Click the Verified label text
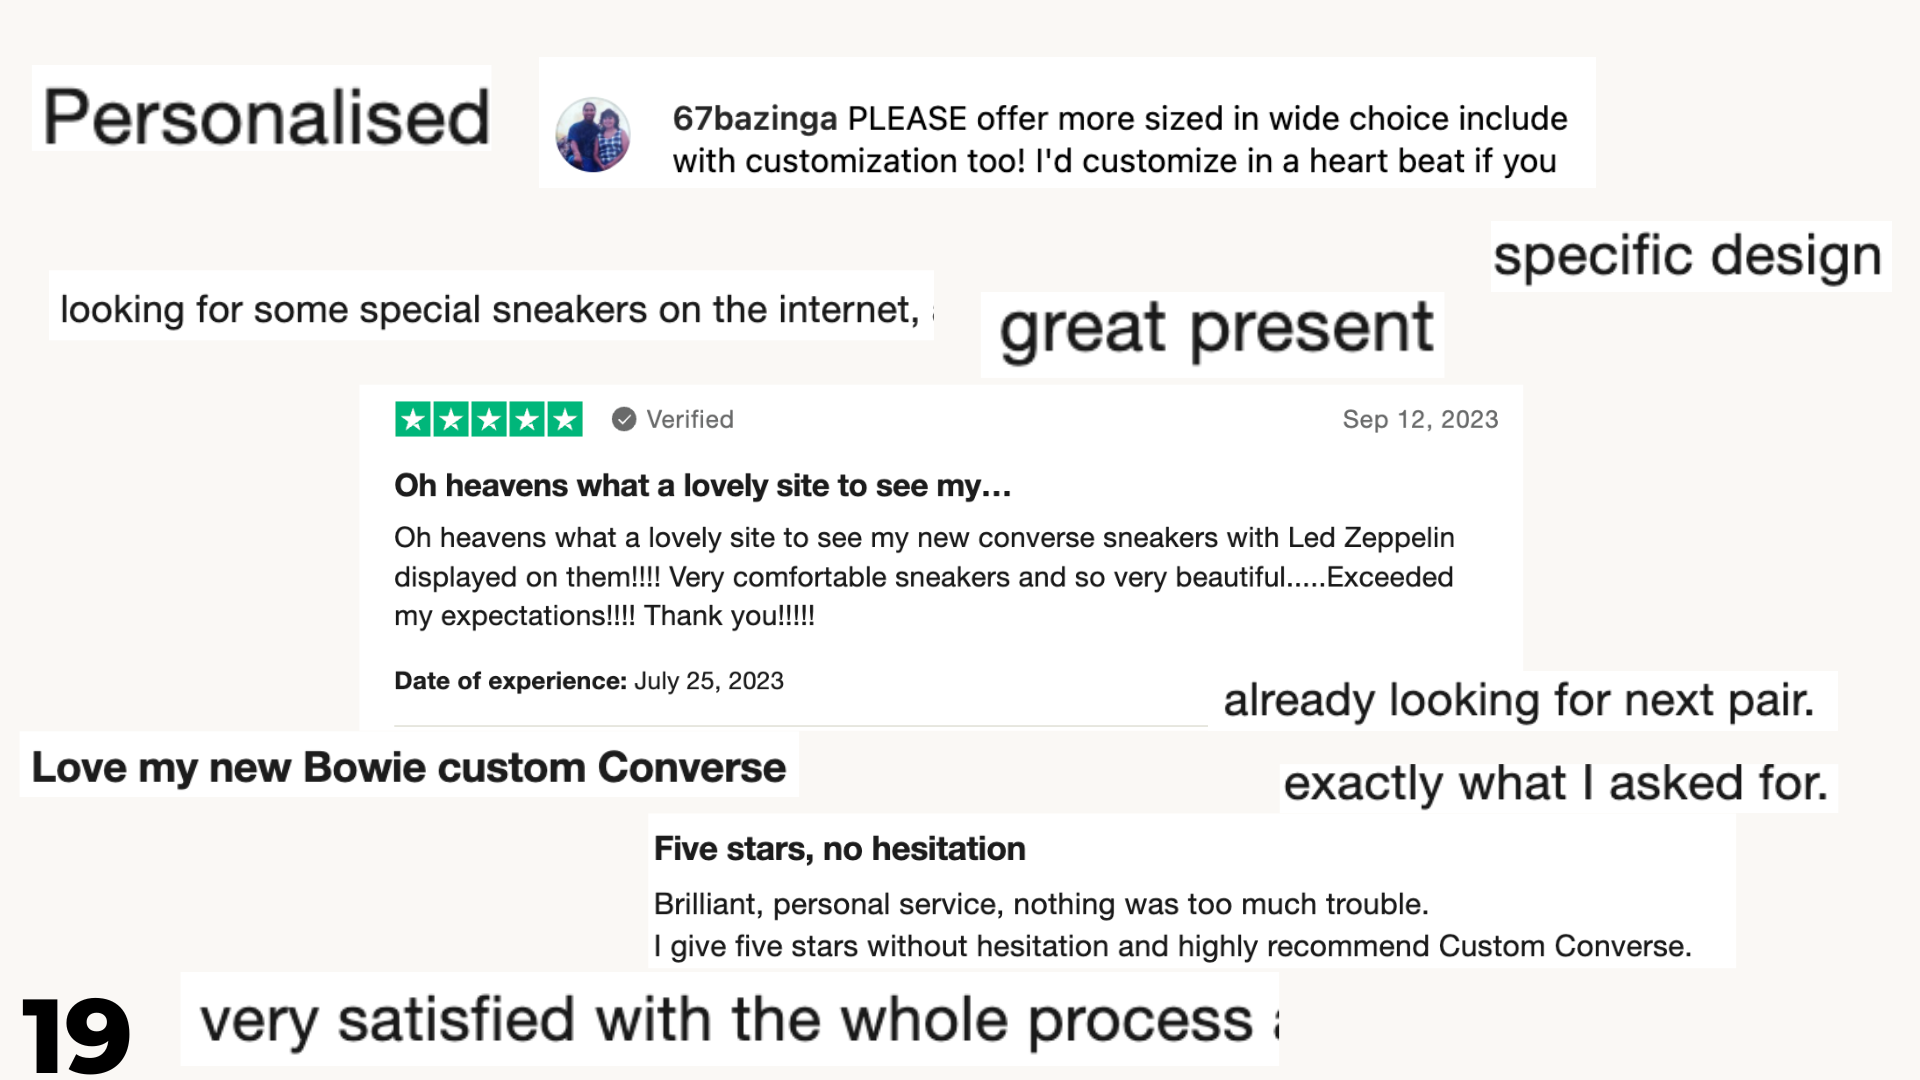Image resolution: width=1920 pixels, height=1080 pixels. (x=690, y=419)
